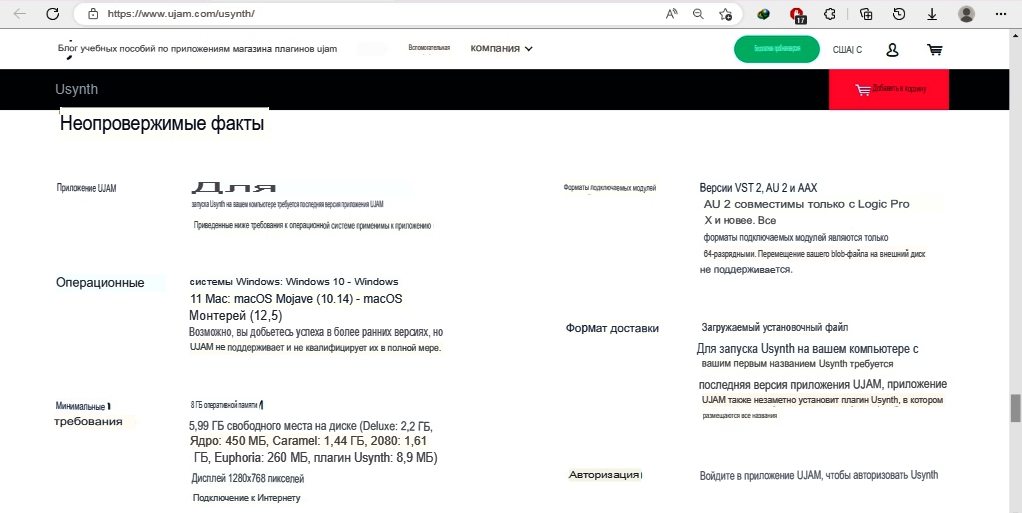1022x513 pixels.
Task: Open the browser downloads arrow icon
Action: coord(931,14)
